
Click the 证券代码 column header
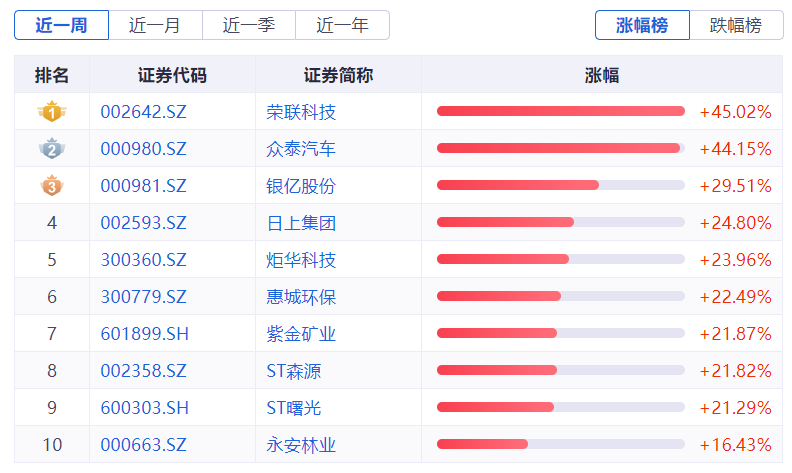click(x=172, y=75)
